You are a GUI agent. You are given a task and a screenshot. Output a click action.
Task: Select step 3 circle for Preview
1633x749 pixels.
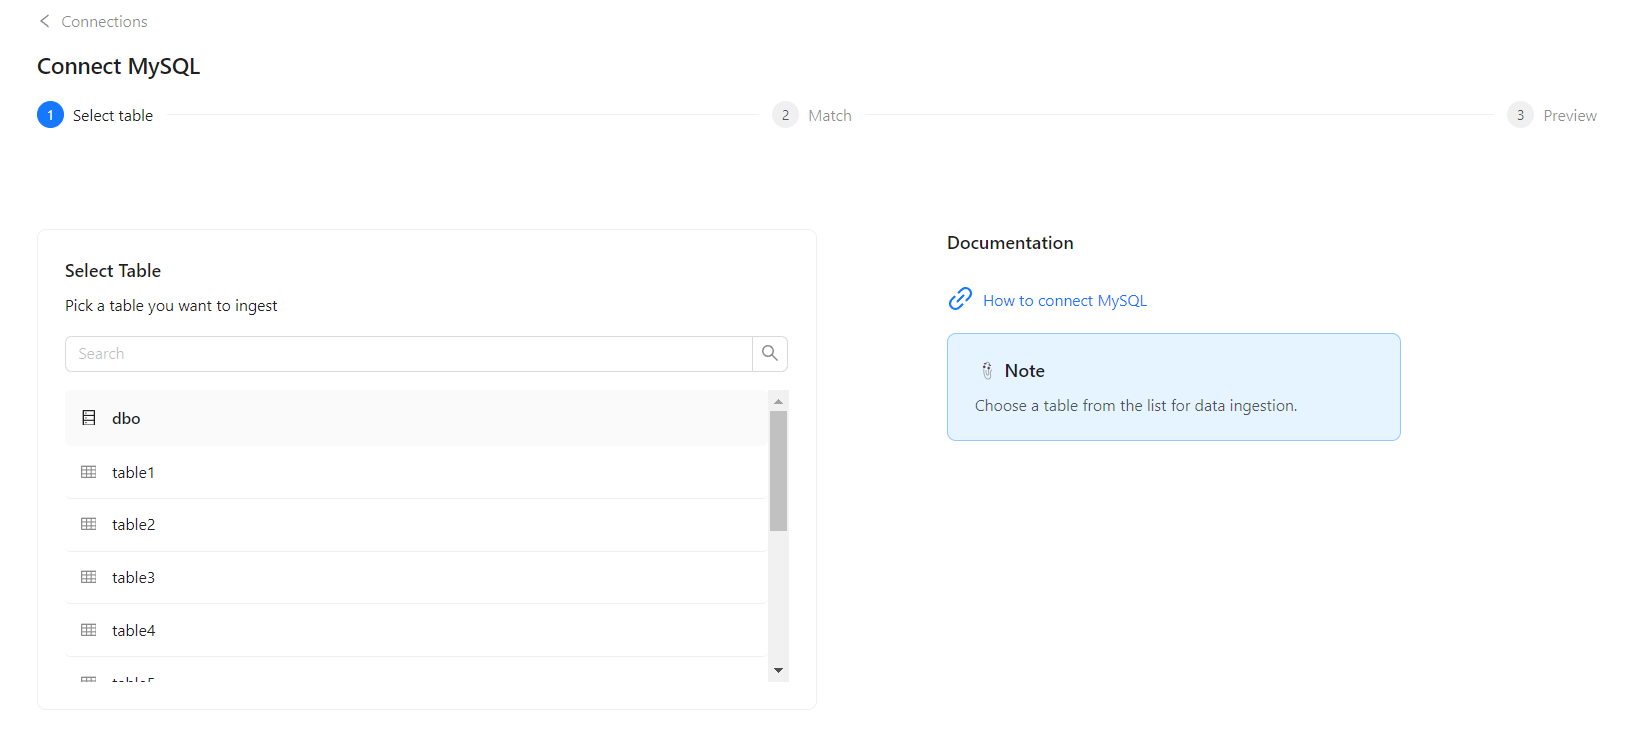1520,115
